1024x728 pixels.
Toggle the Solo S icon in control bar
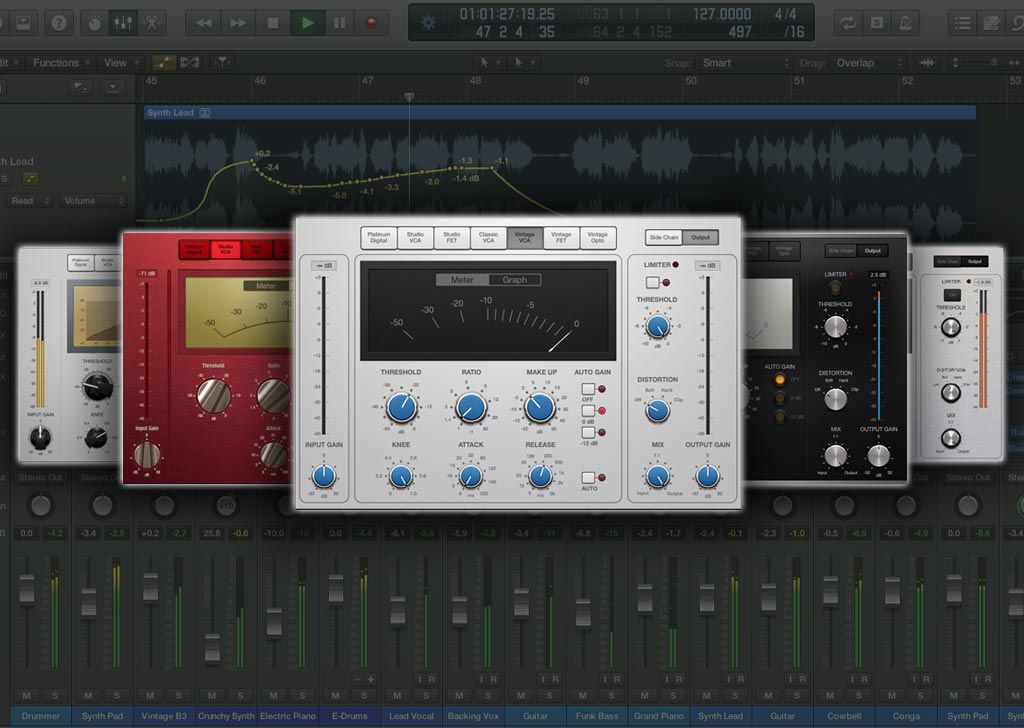coord(877,24)
